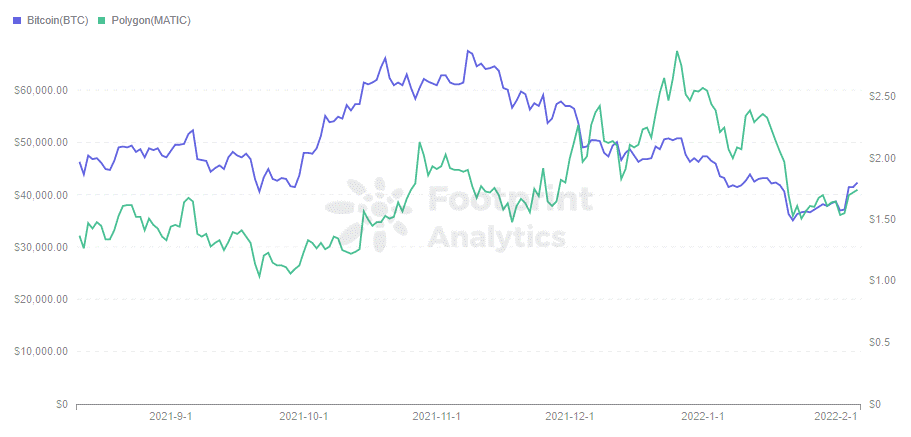Click the purple Bitcoin legend swatch
The image size is (911, 437).
(x=18, y=20)
